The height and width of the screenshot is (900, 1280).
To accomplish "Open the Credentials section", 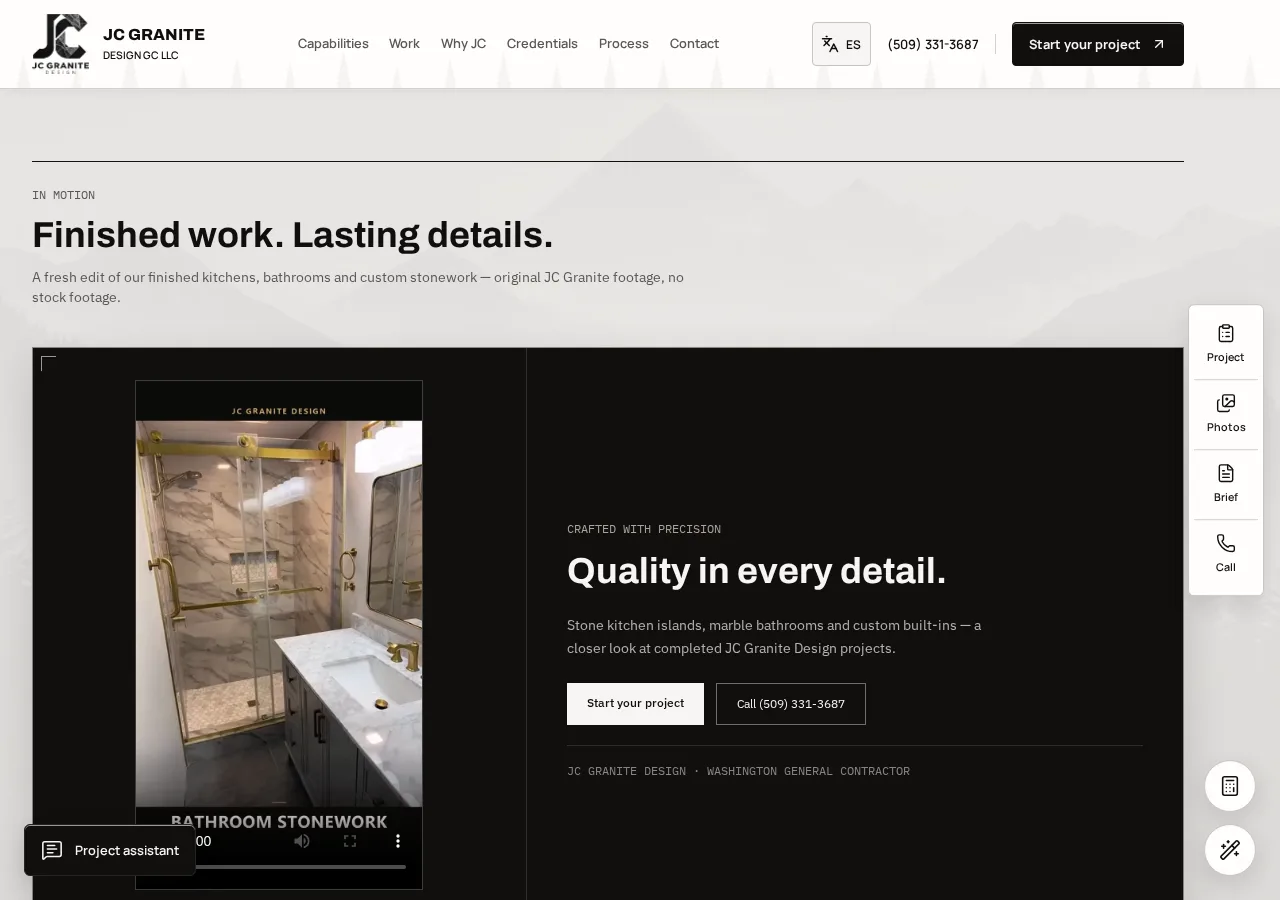I will tap(542, 44).
